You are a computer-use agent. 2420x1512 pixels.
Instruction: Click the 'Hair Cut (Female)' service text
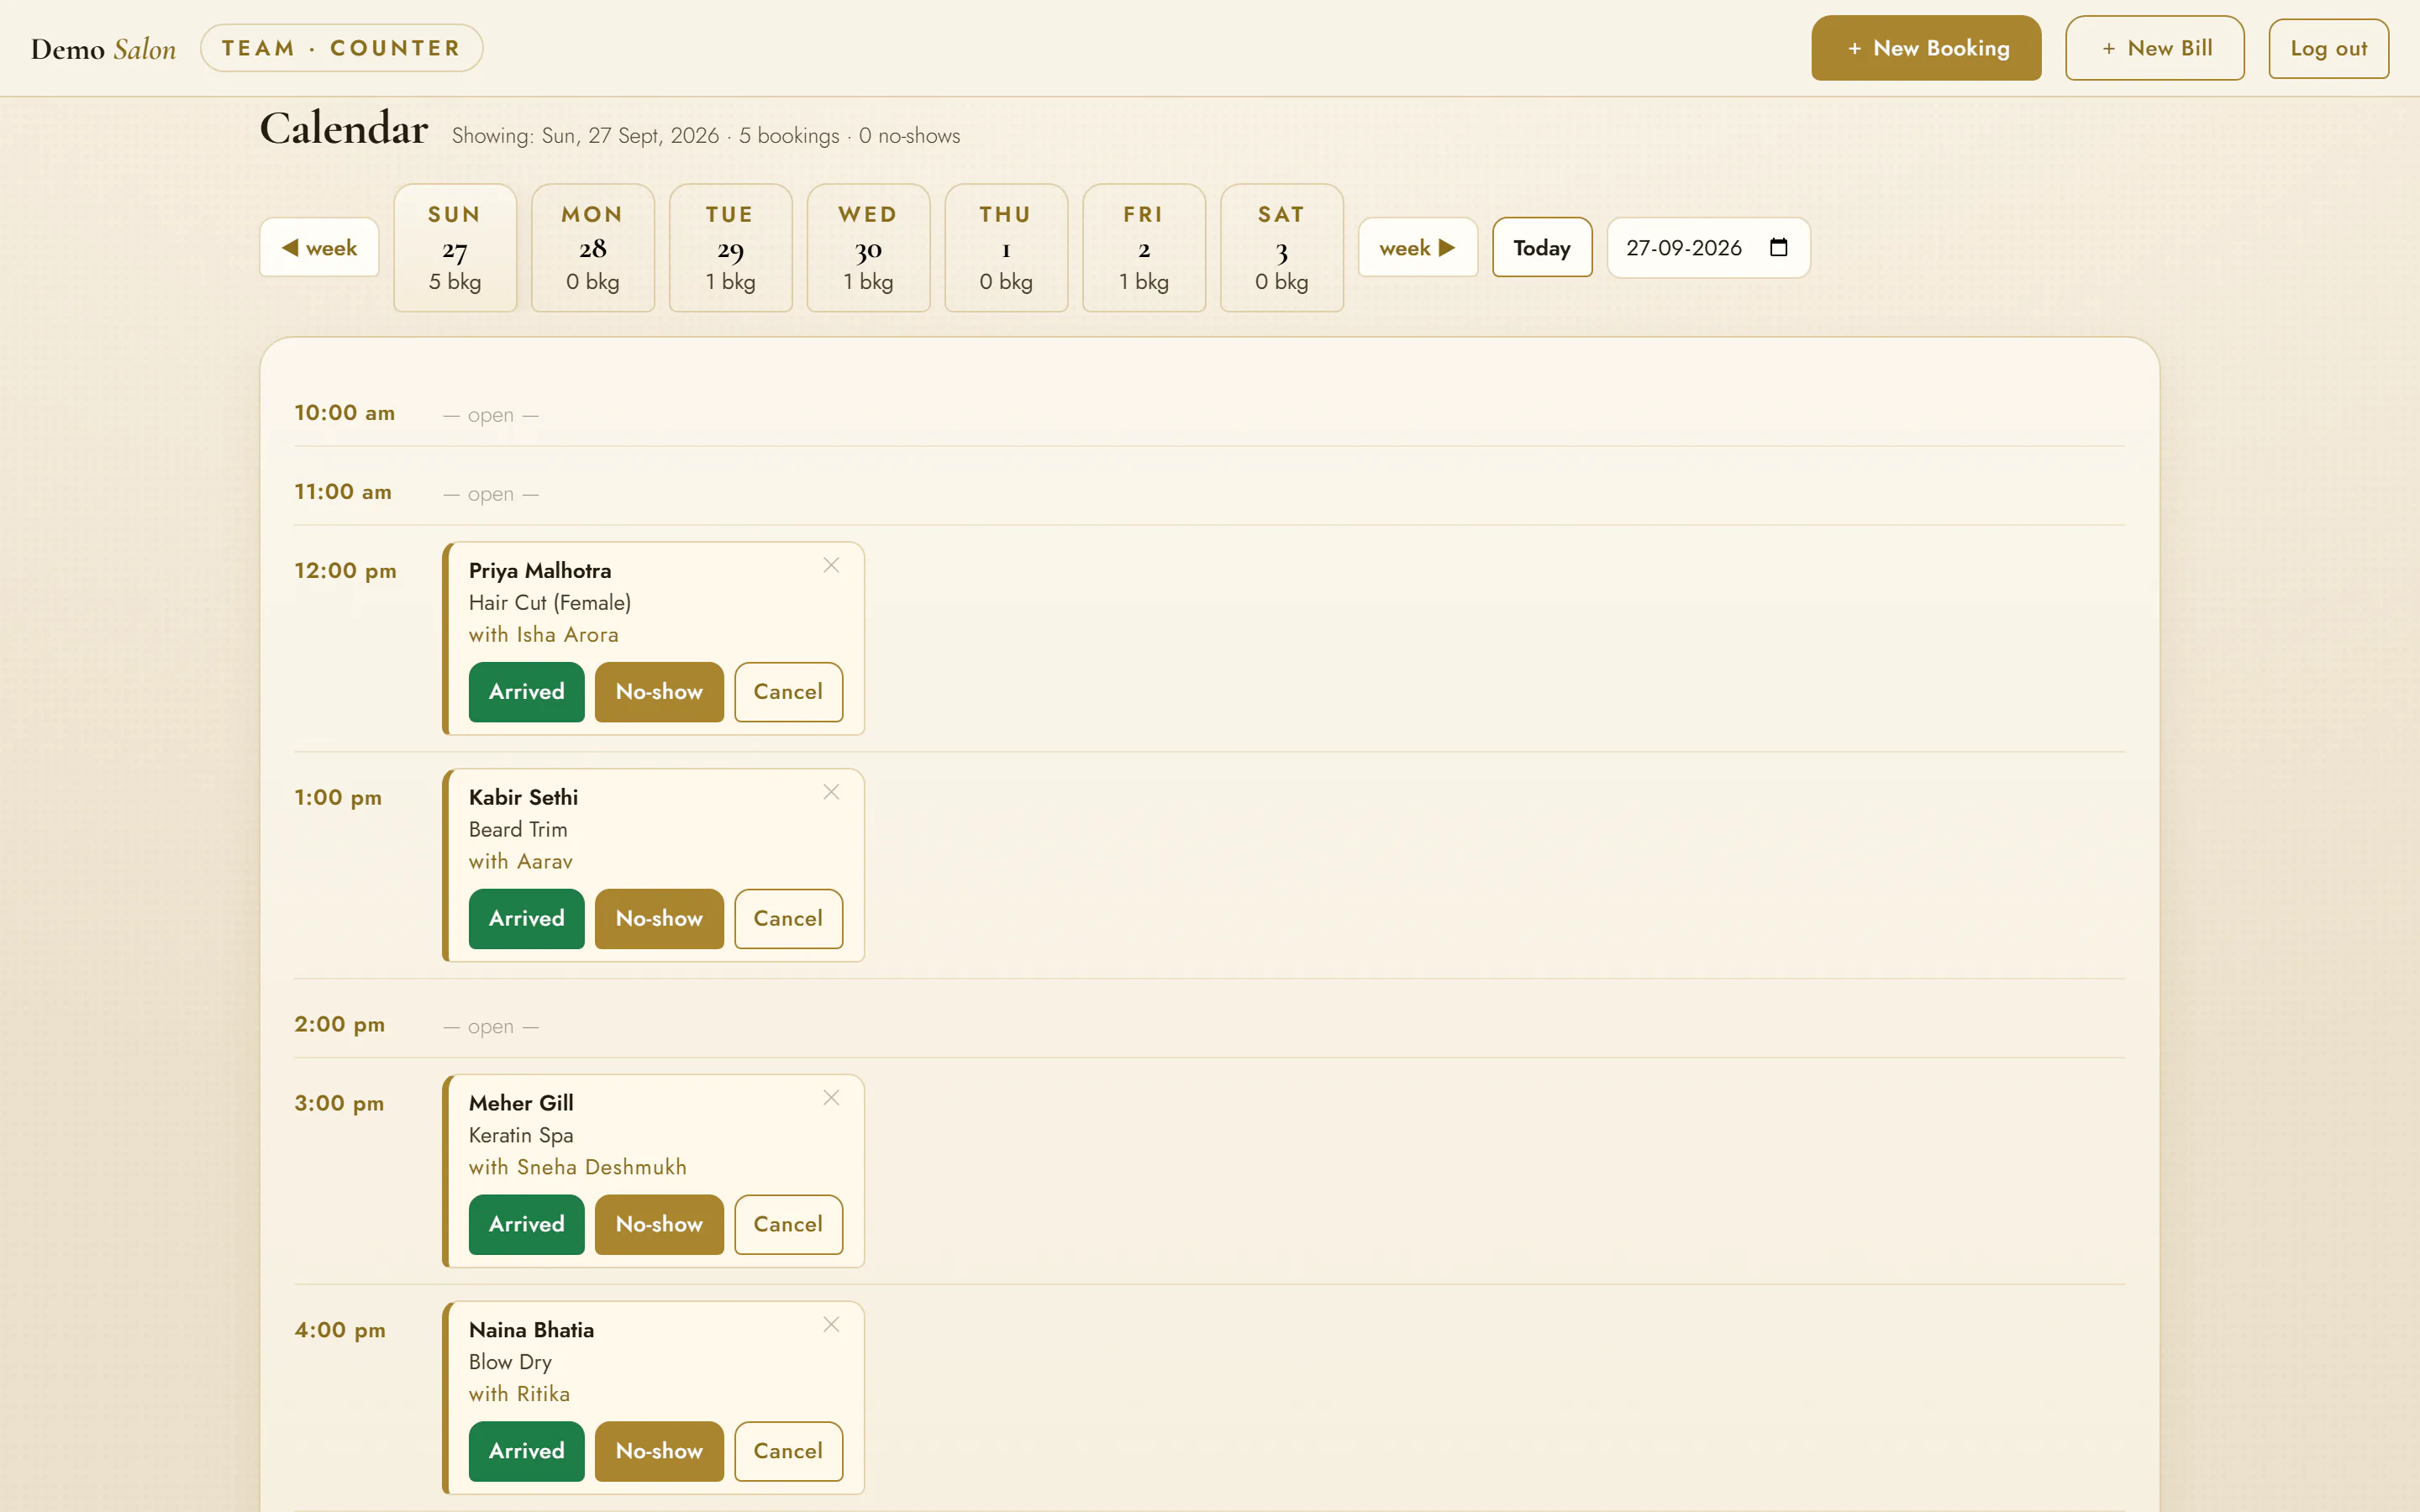coord(550,603)
